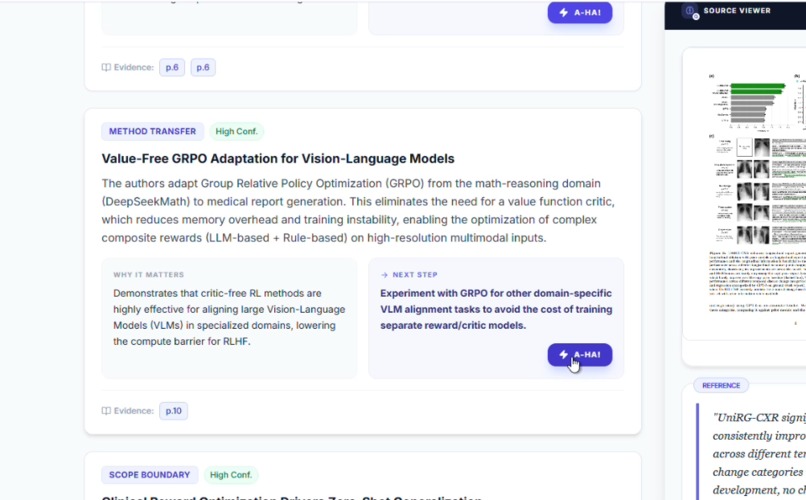806x500 pixels.
Task: Click the Source Viewer info icon
Action: pyautogui.click(x=690, y=11)
